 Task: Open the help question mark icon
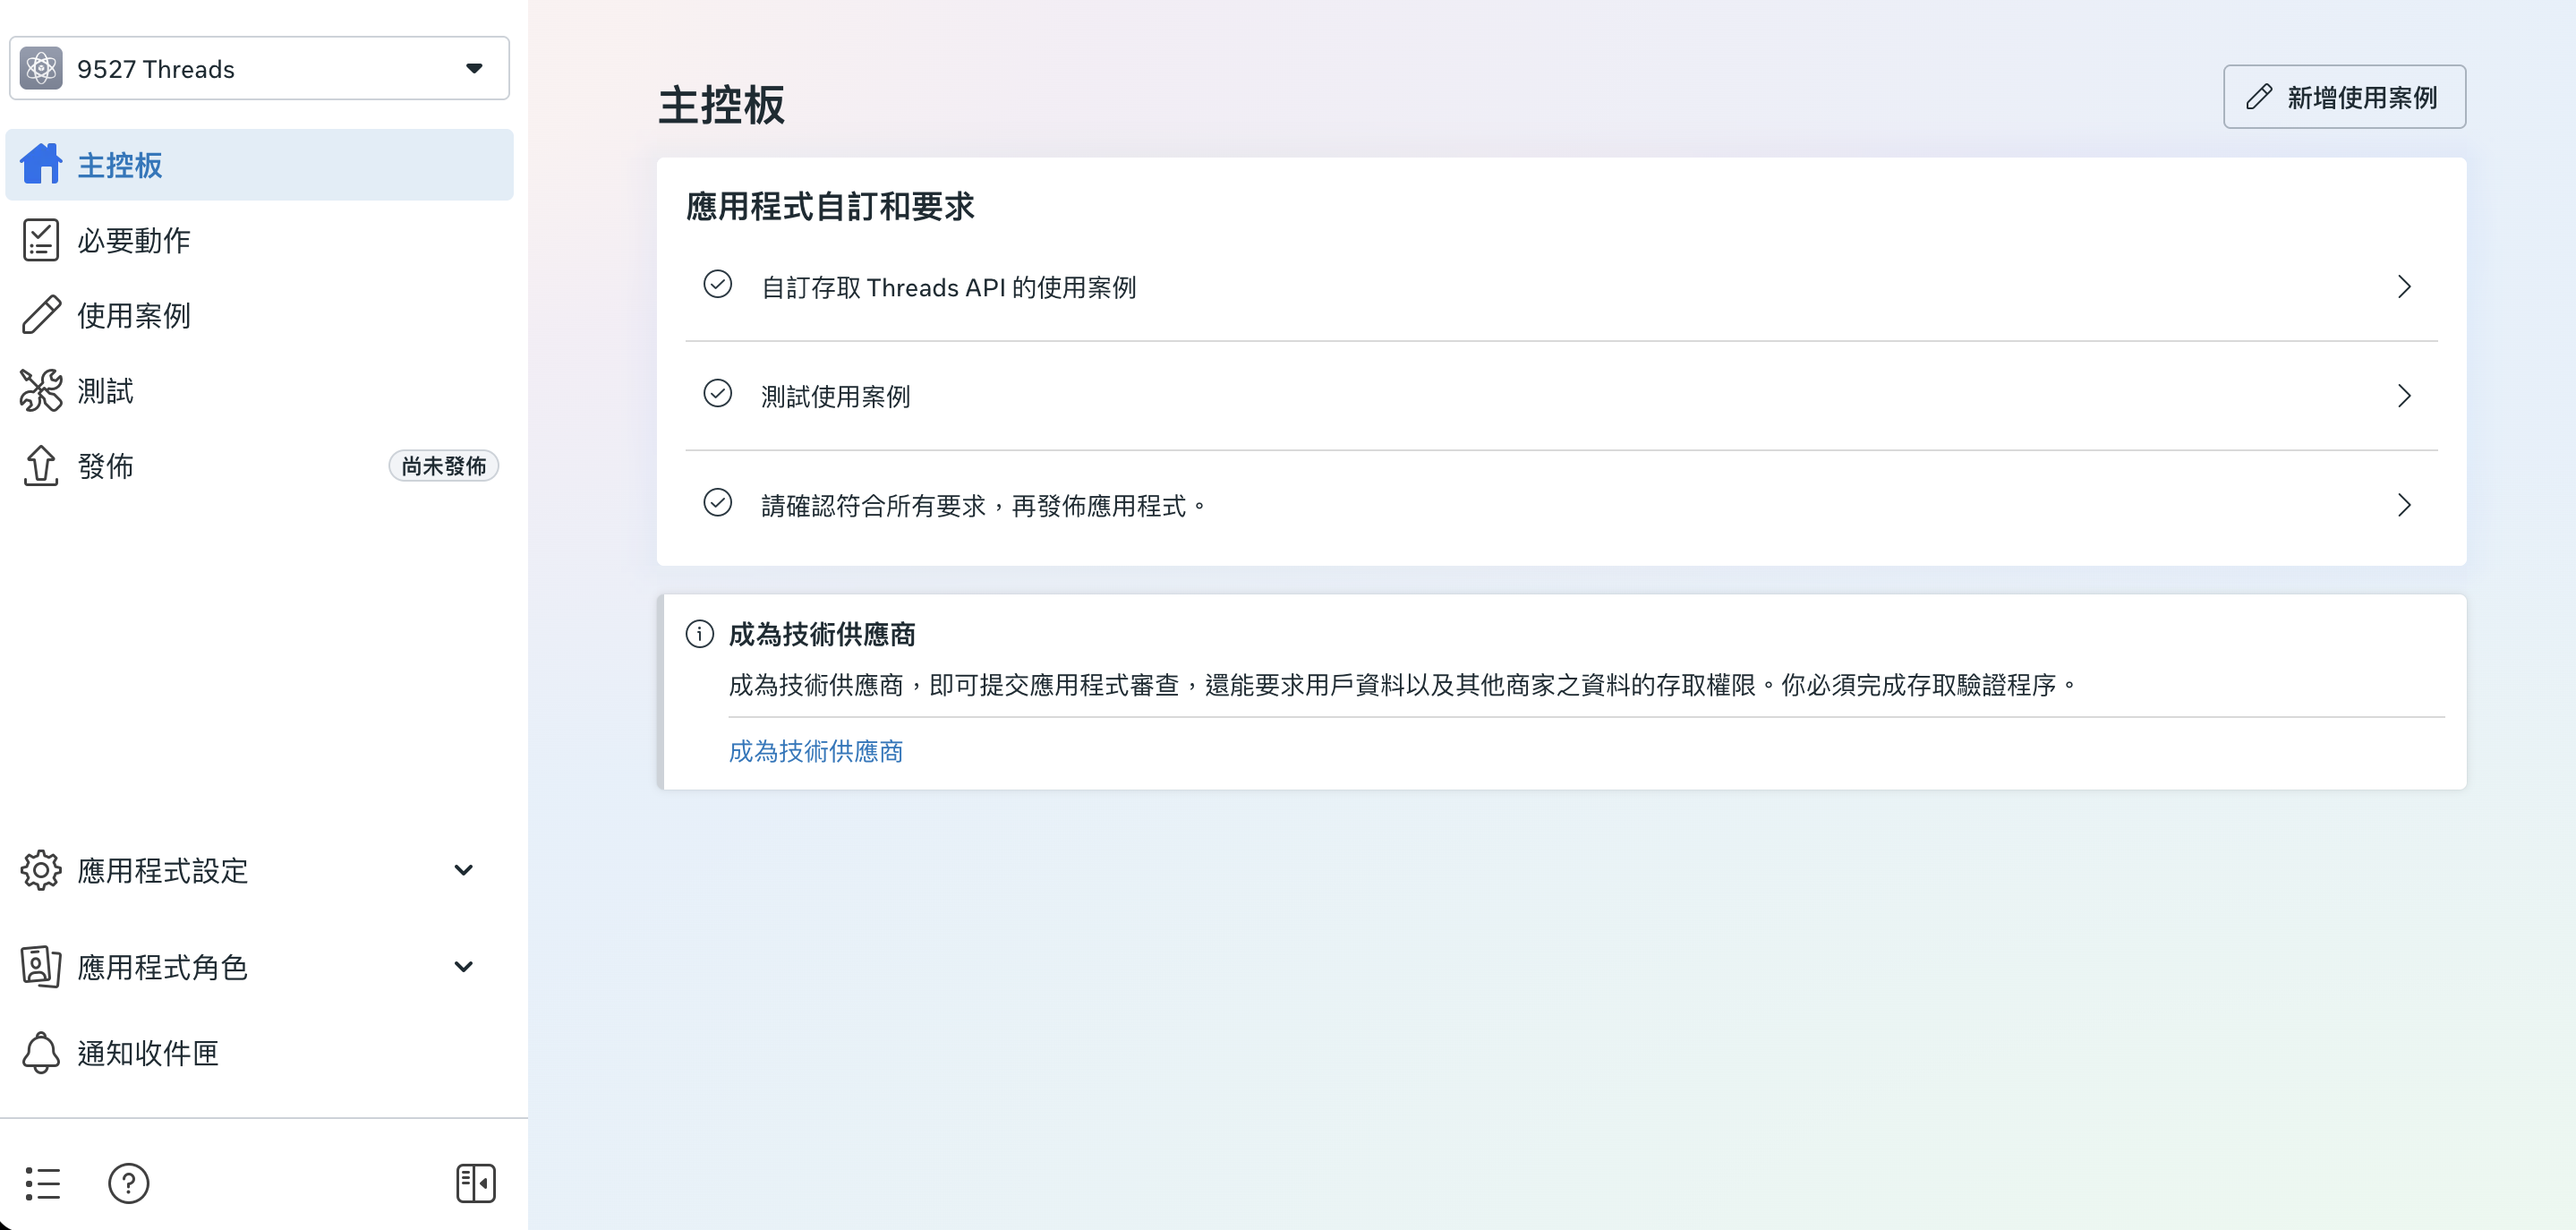[x=129, y=1183]
